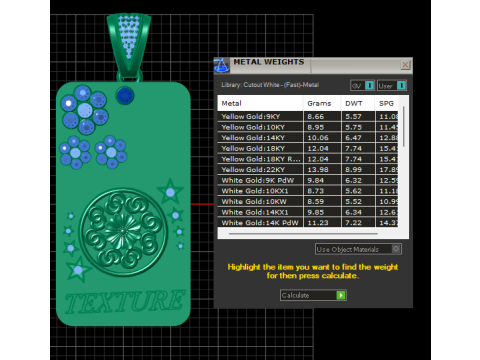Close the Metal Weights window
The width and height of the screenshot is (480, 360).
pyautogui.click(x=405, y=65)
